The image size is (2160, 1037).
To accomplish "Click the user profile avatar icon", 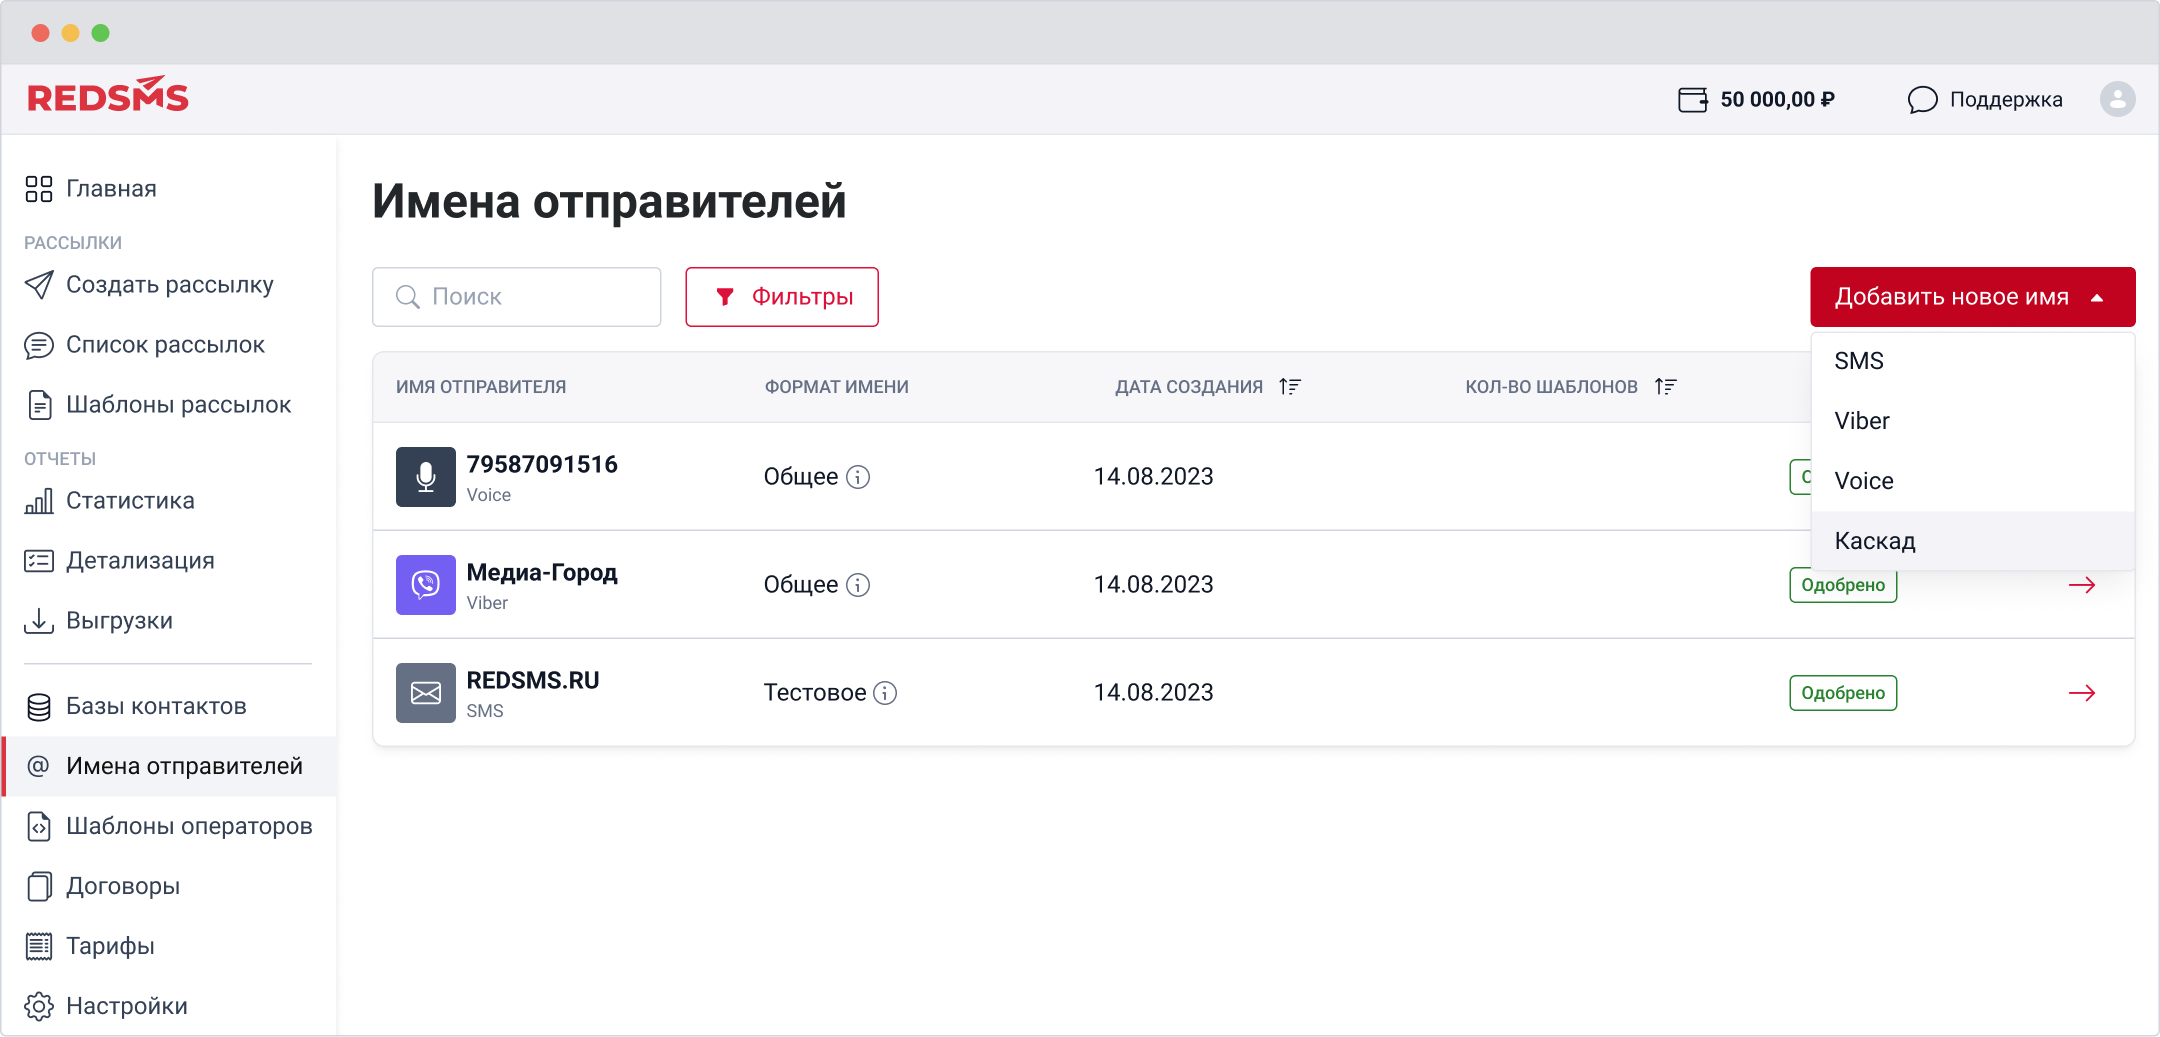I will 2117,99.
